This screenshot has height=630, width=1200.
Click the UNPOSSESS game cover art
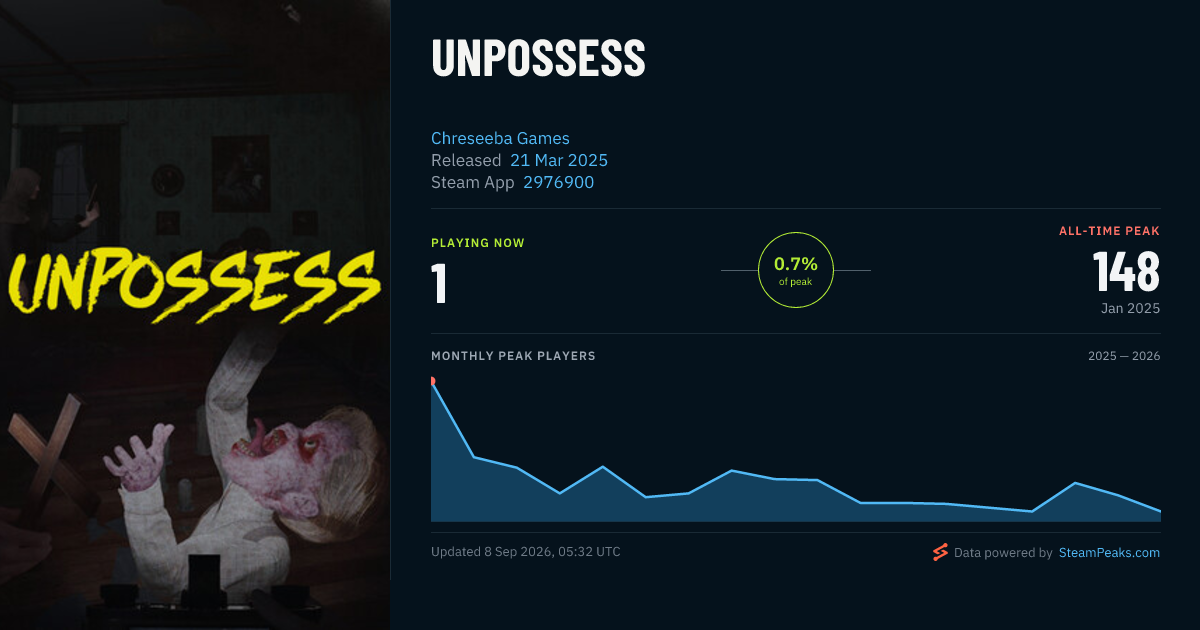point(195,315)
